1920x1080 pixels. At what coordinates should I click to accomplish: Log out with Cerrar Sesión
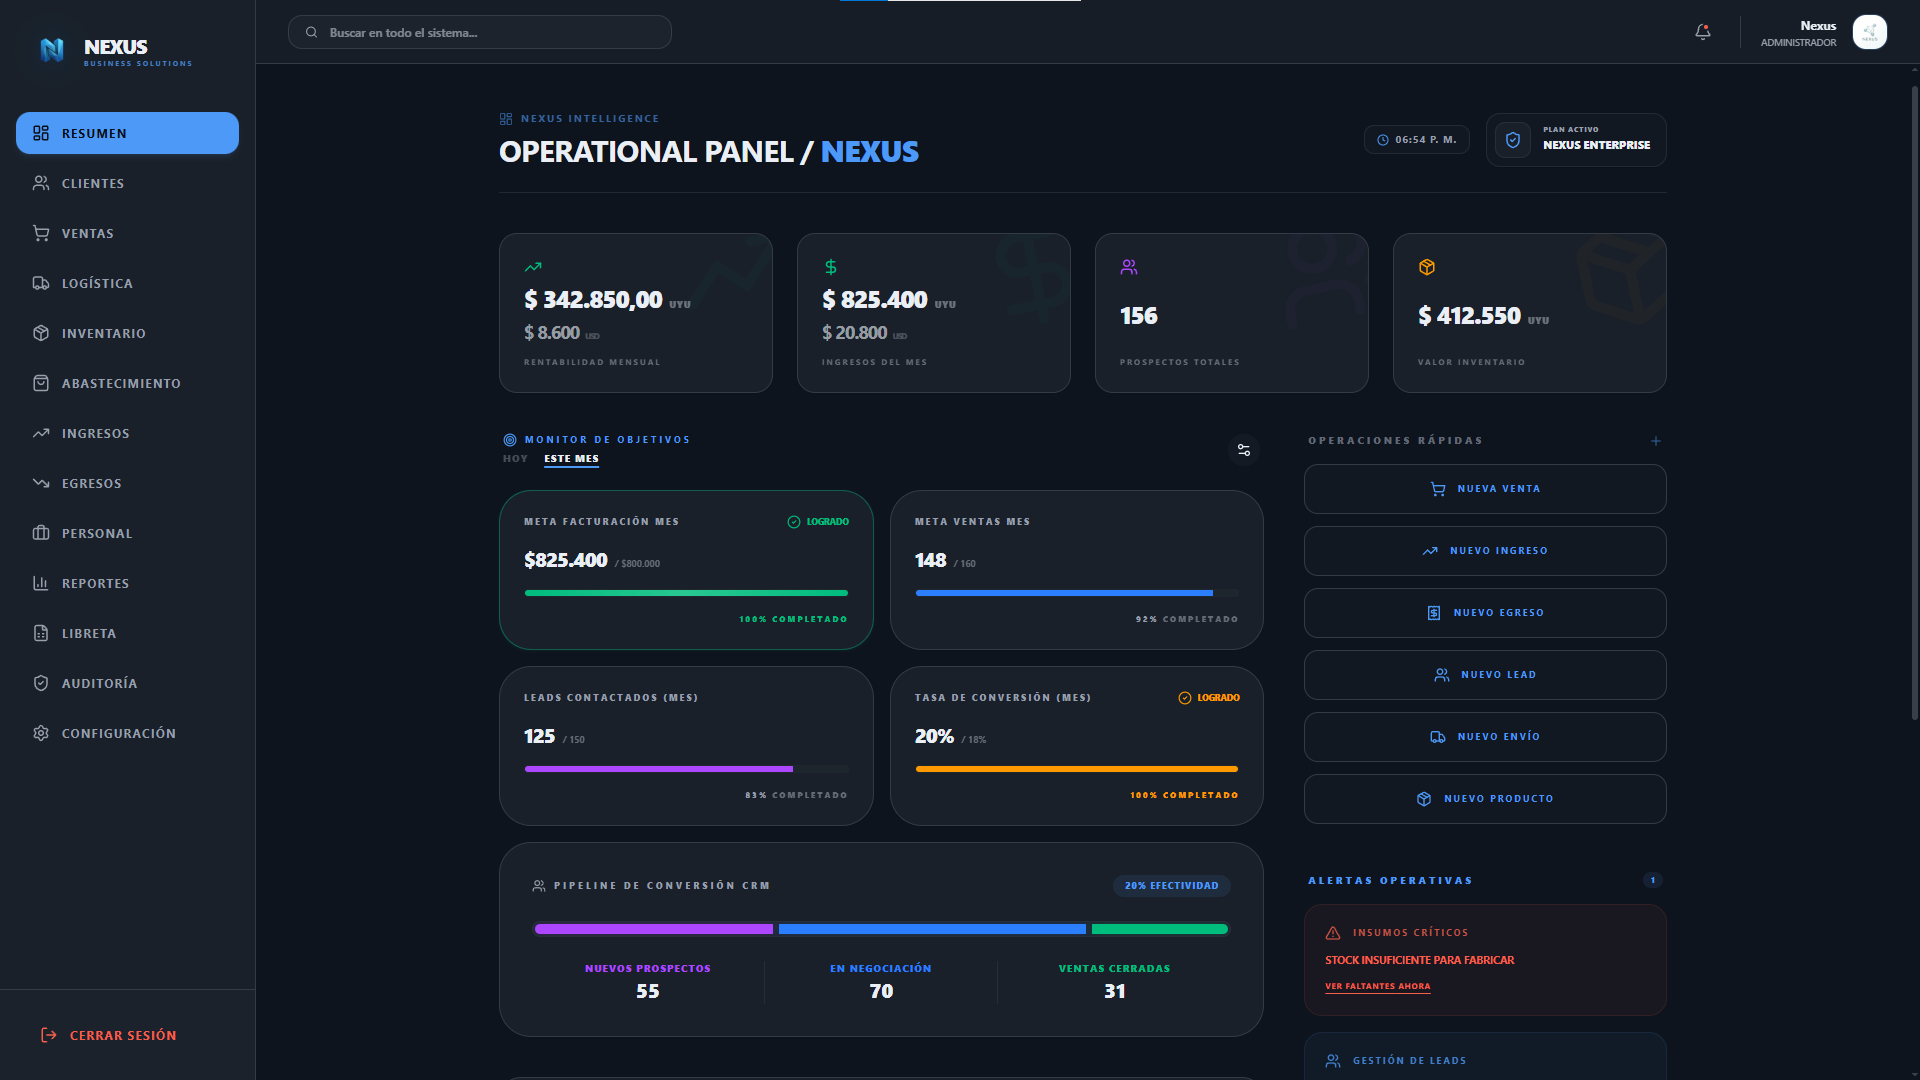tap(108, 1035)
